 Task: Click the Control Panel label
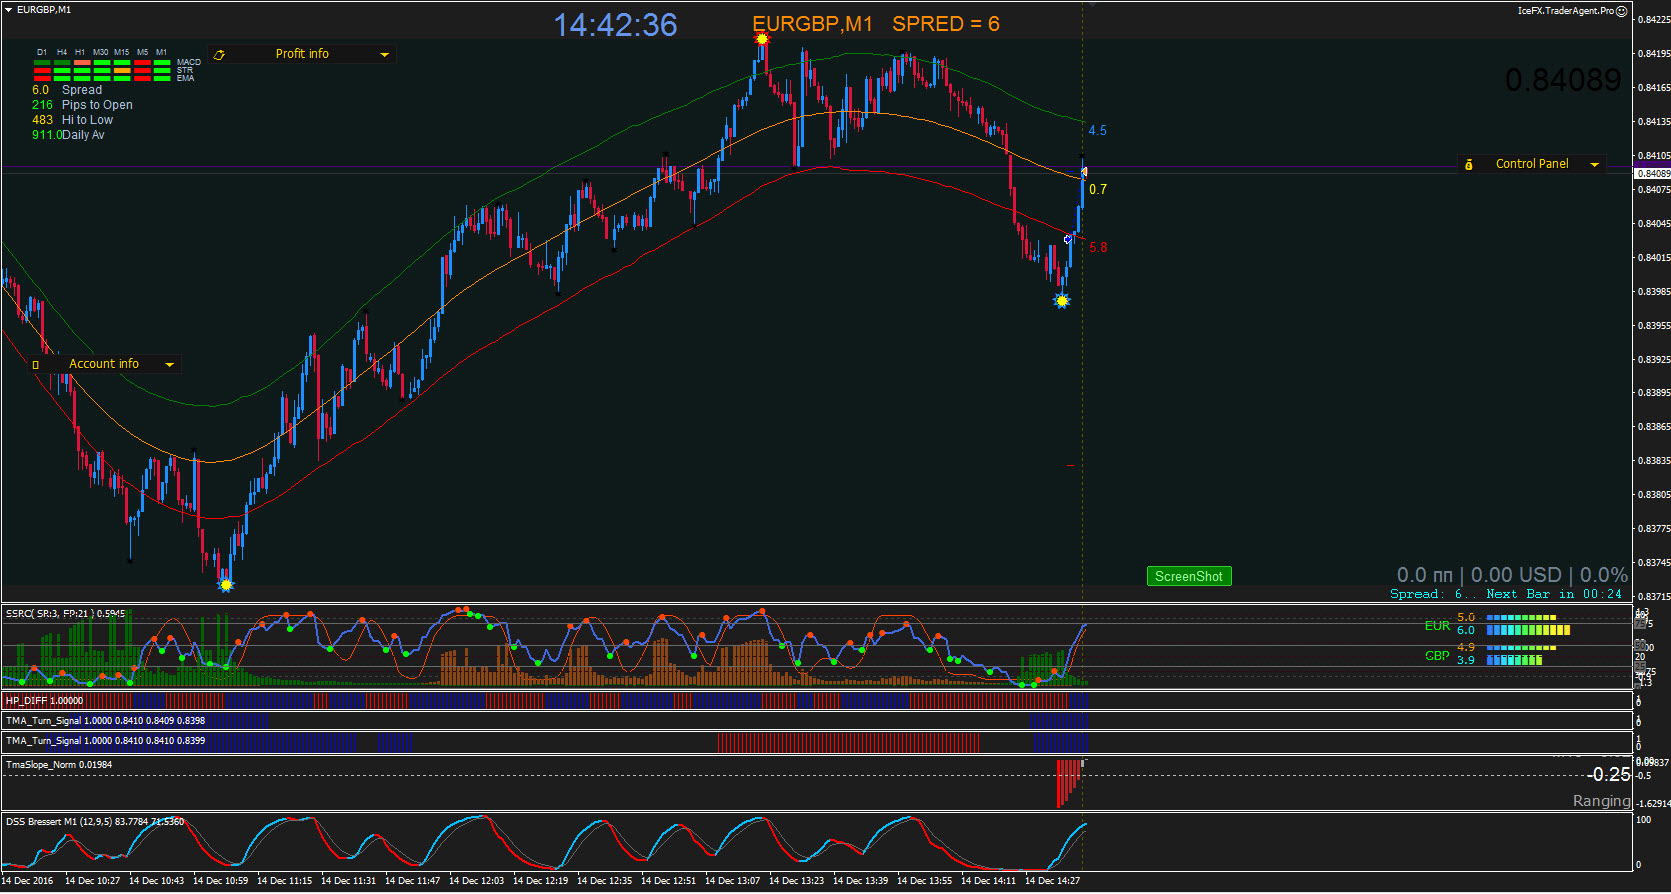pos(1532,164)
